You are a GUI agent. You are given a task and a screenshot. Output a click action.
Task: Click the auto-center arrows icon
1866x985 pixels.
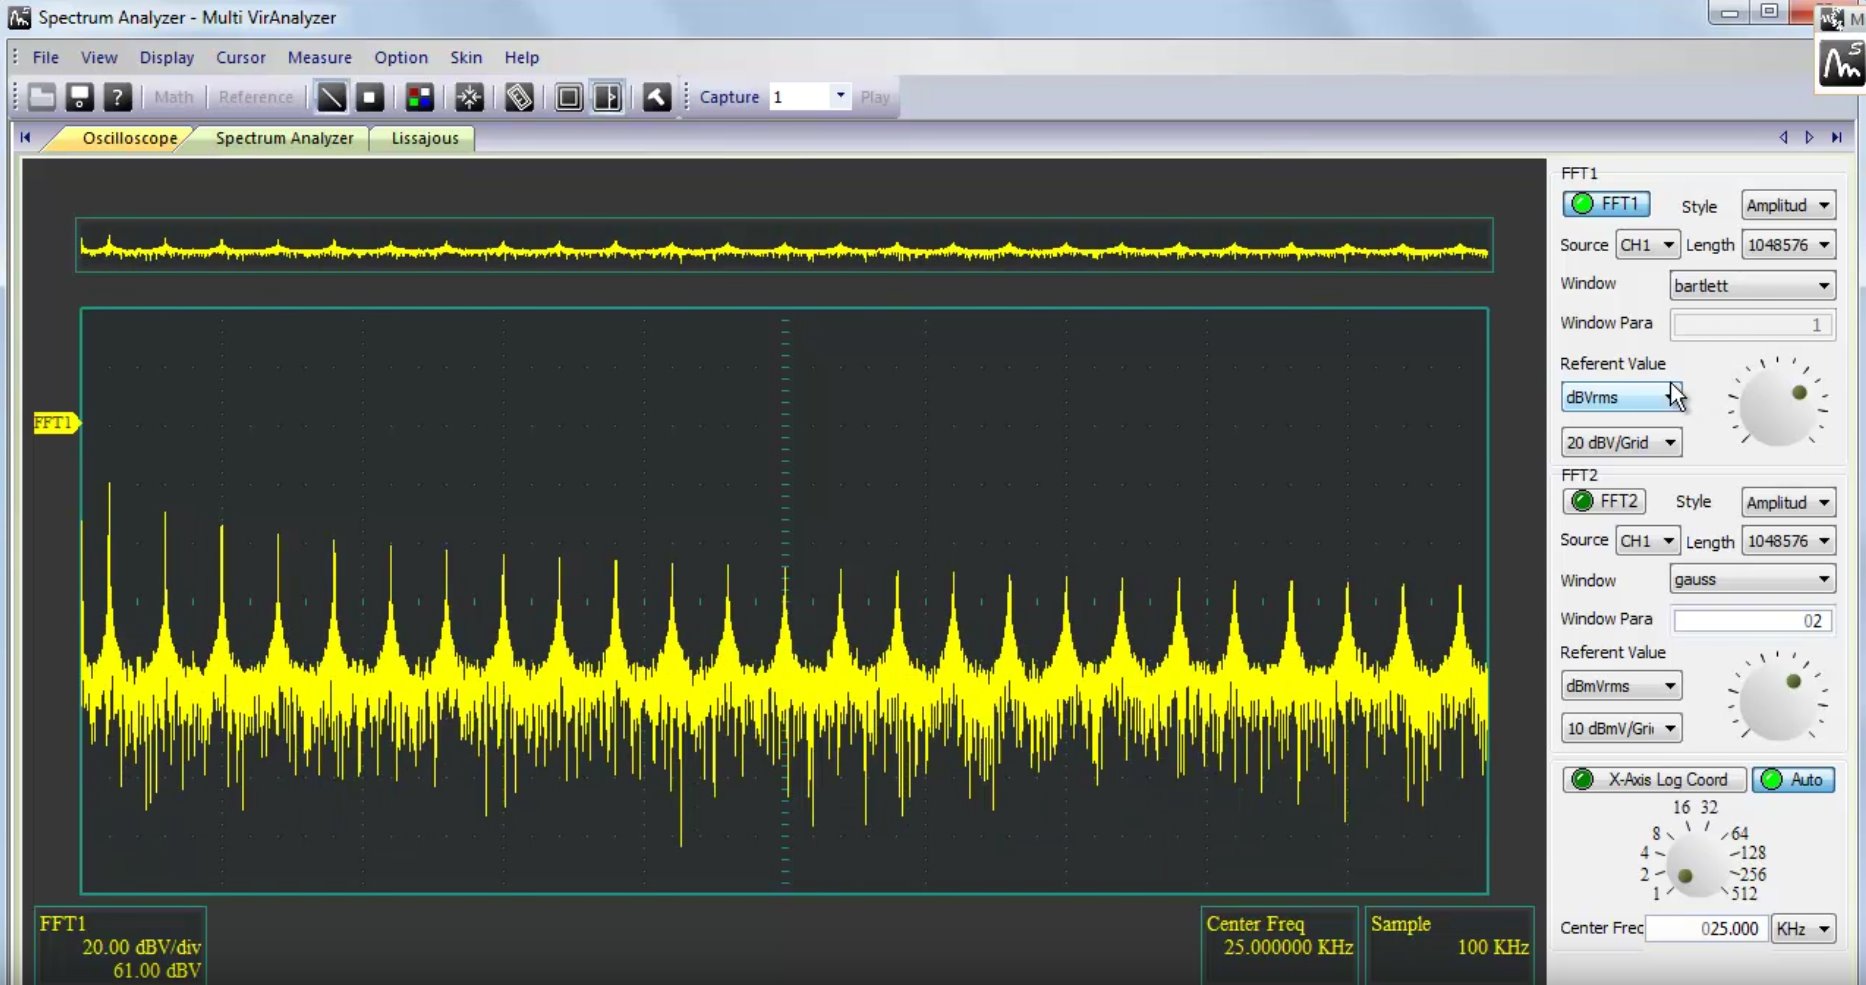coord(469,97)
